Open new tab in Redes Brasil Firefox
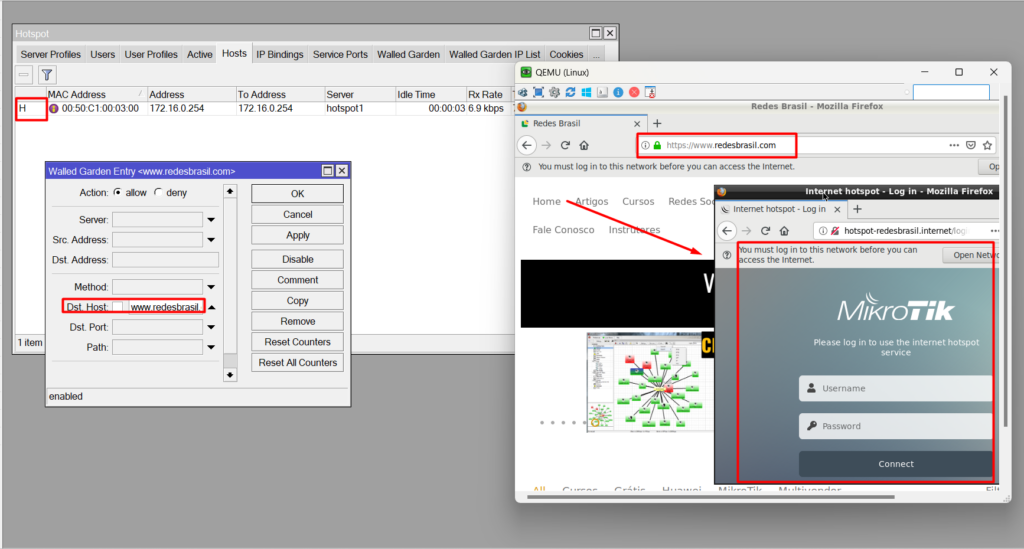1024x549 pixels. (x=657, y=123)
